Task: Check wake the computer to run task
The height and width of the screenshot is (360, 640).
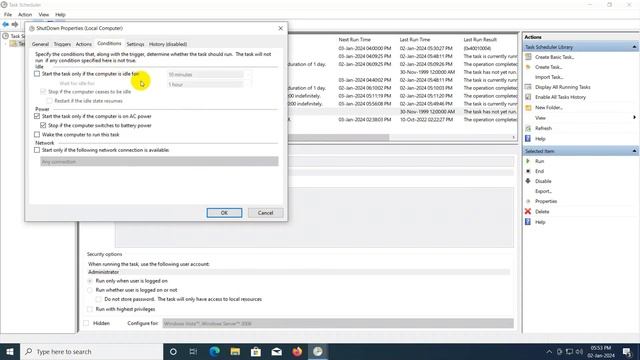Action: [x=37, y=134]
